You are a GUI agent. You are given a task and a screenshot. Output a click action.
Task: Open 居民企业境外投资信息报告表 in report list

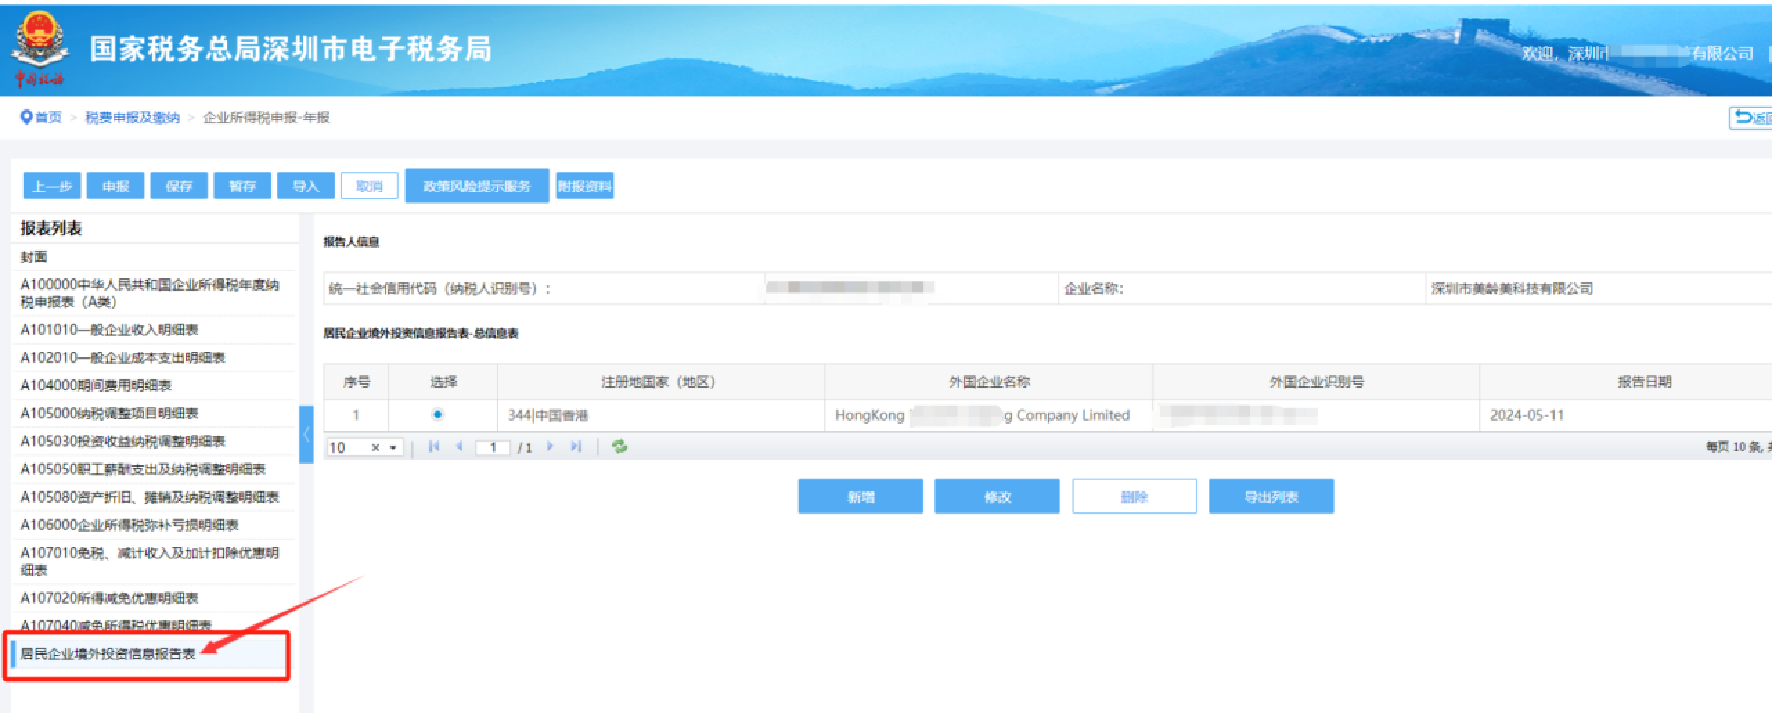(108, 654)
